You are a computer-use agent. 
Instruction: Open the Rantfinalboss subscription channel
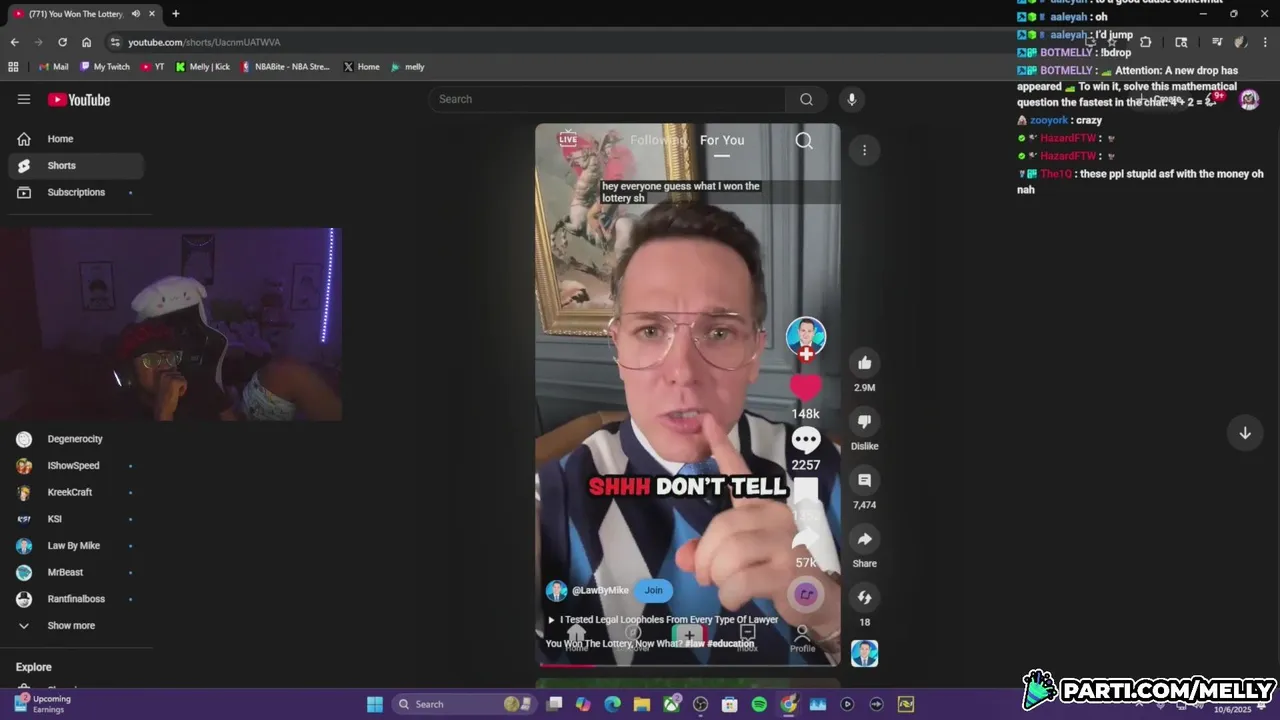76,599
